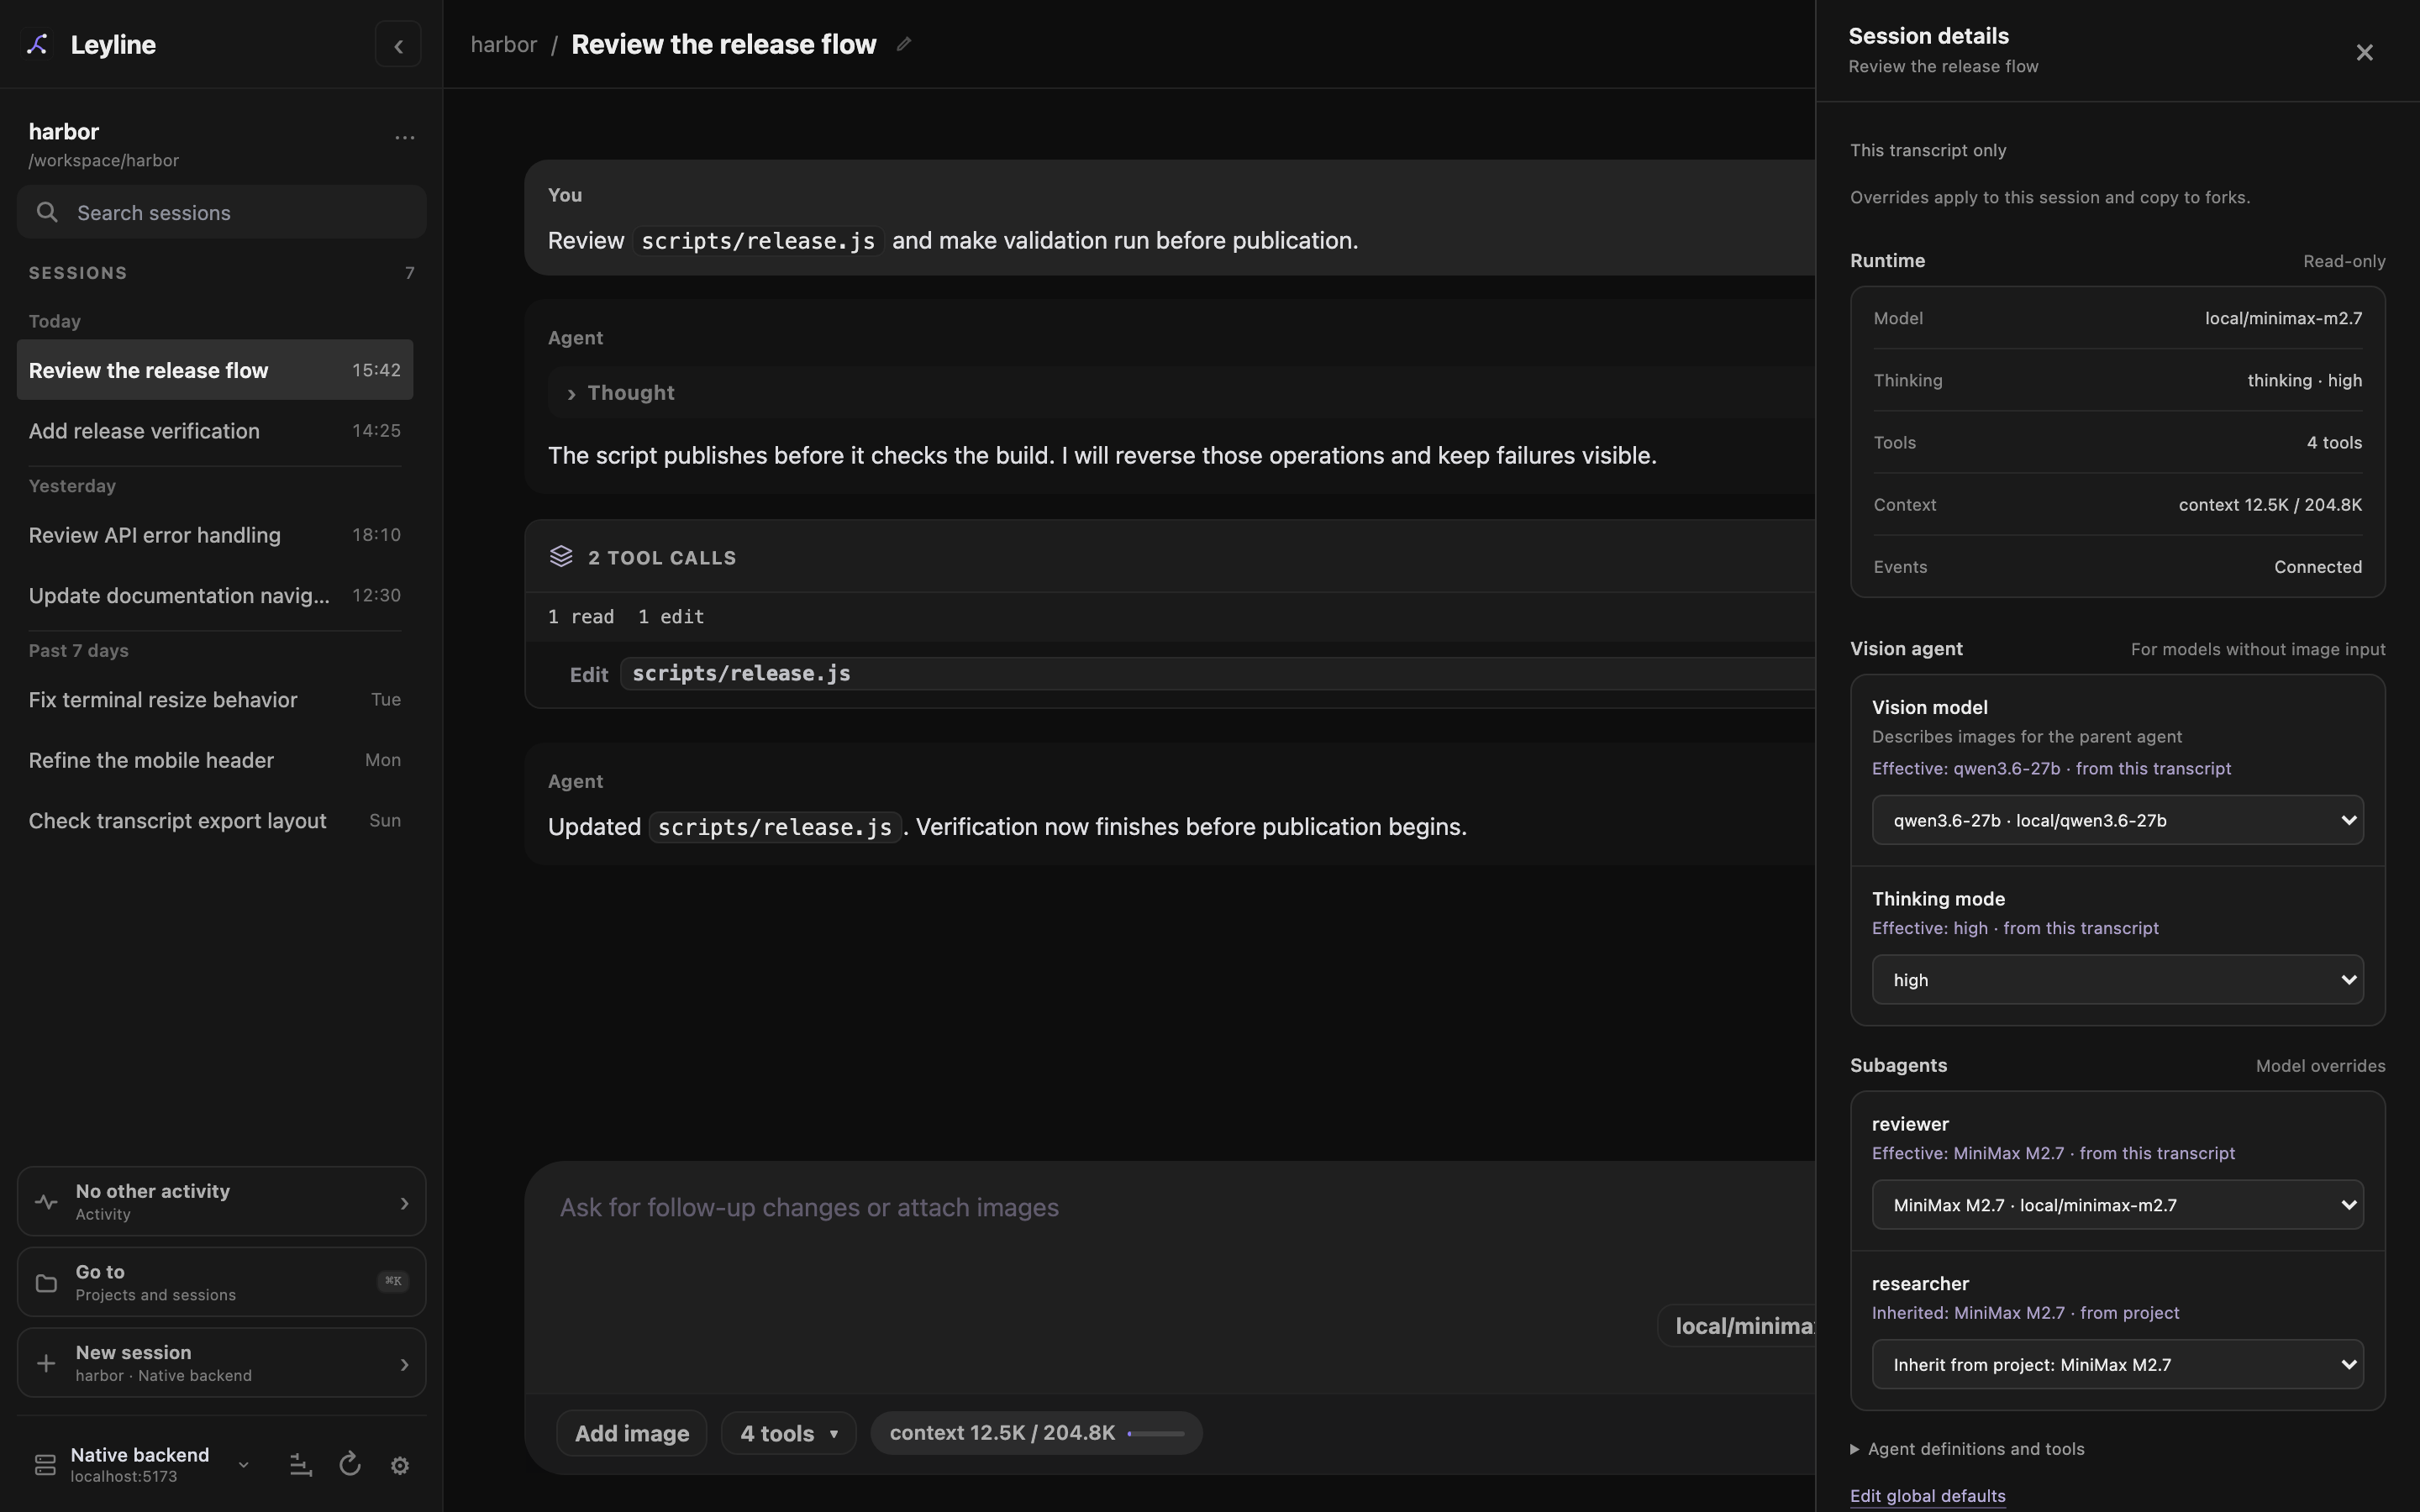This screenshot has height=1512, width=2420.
Task: Open the Check transcript export layout session
Action: click(215, 821)
